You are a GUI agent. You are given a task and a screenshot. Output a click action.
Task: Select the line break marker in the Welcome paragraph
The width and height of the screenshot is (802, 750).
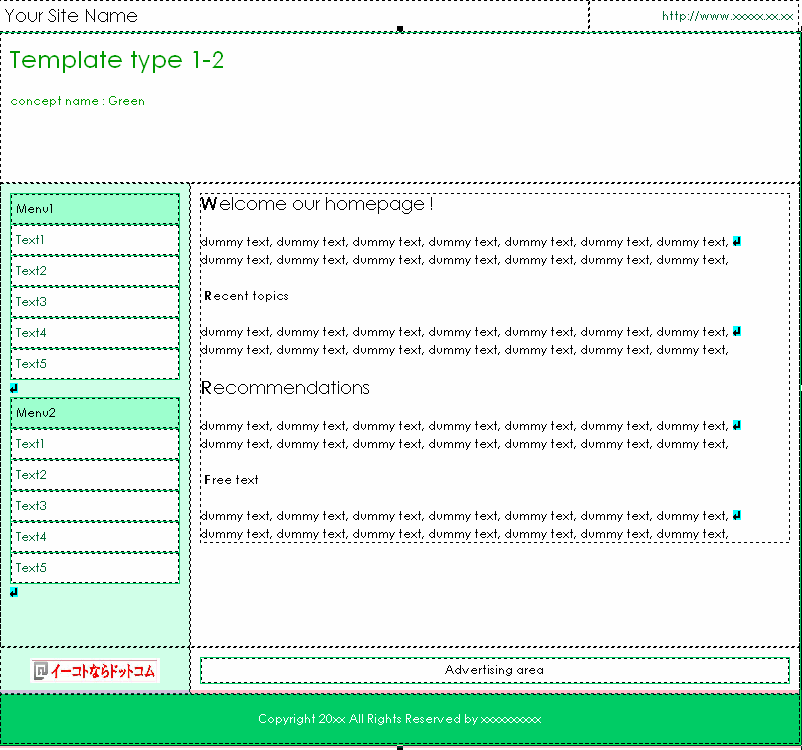point(737,241)
